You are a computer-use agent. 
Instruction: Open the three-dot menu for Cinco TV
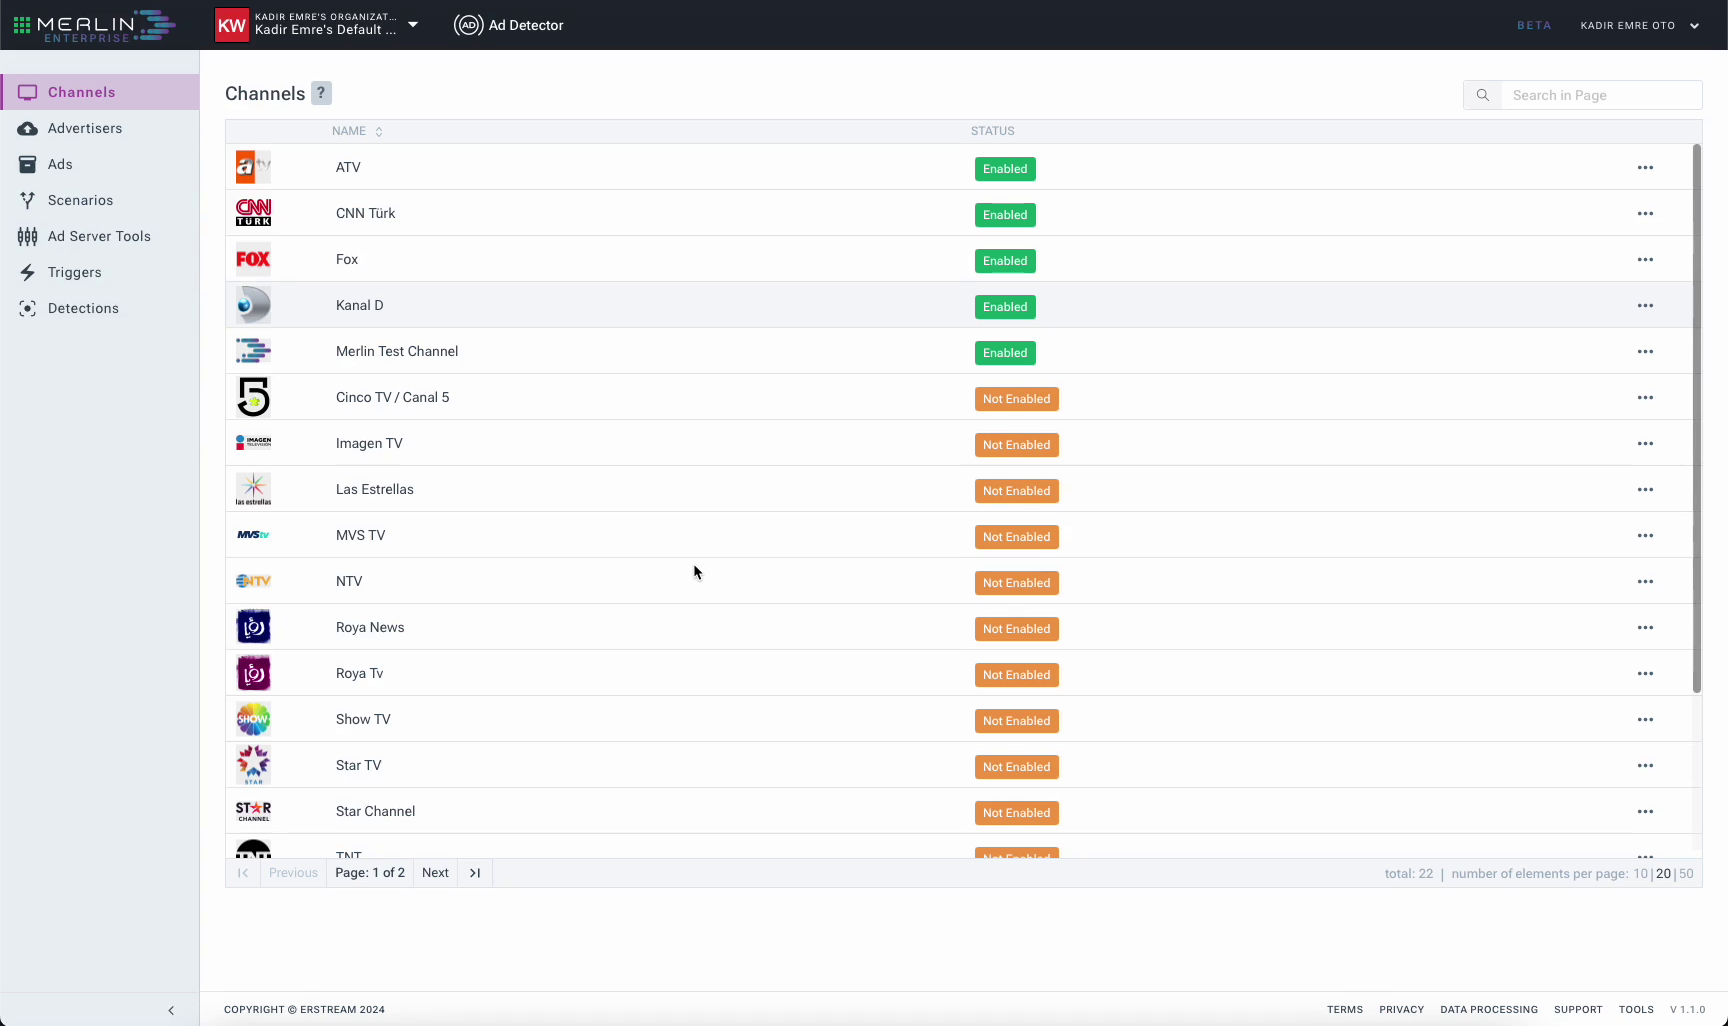click(1645, 397)
